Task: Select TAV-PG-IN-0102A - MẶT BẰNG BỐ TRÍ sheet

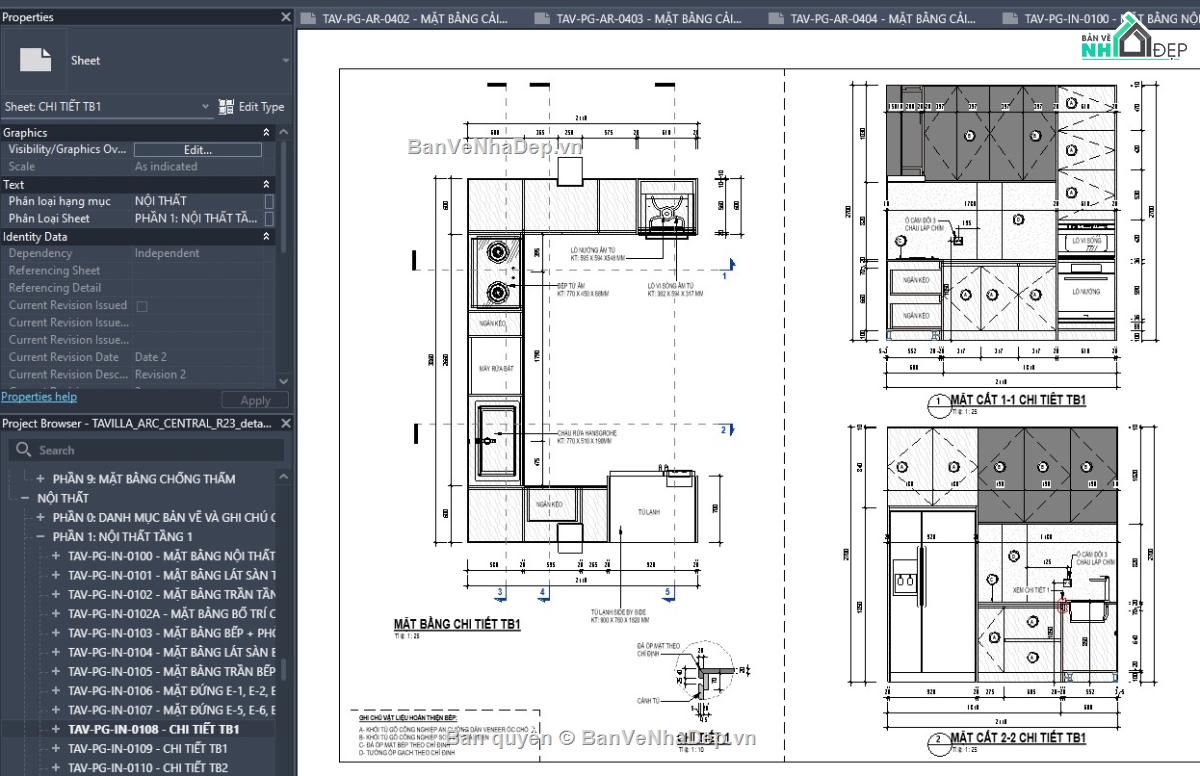Action: pos(172,614)
